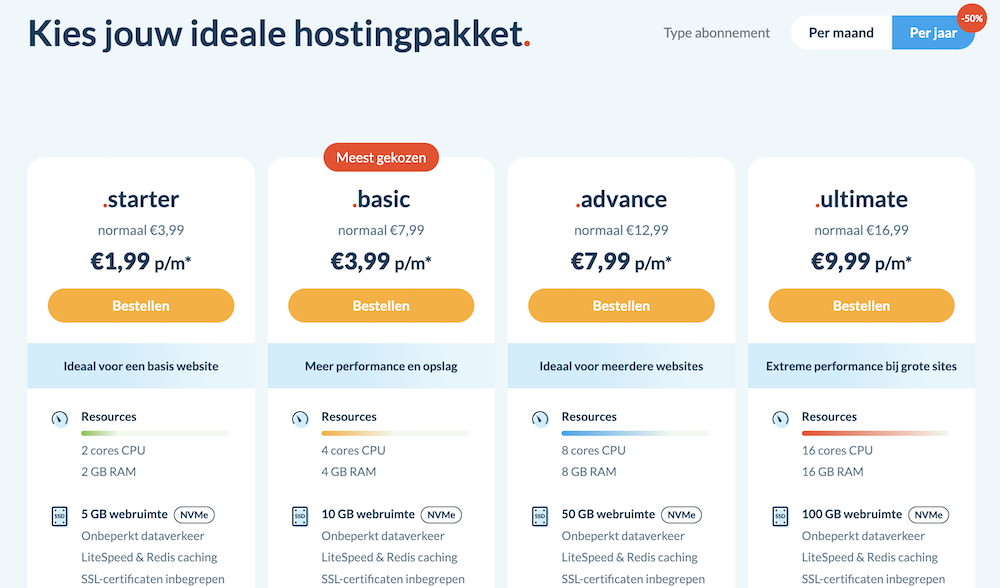The image size is (1000, 588).
Task: Click the Meest gekozen badge
Action: [x=381, y=158]
